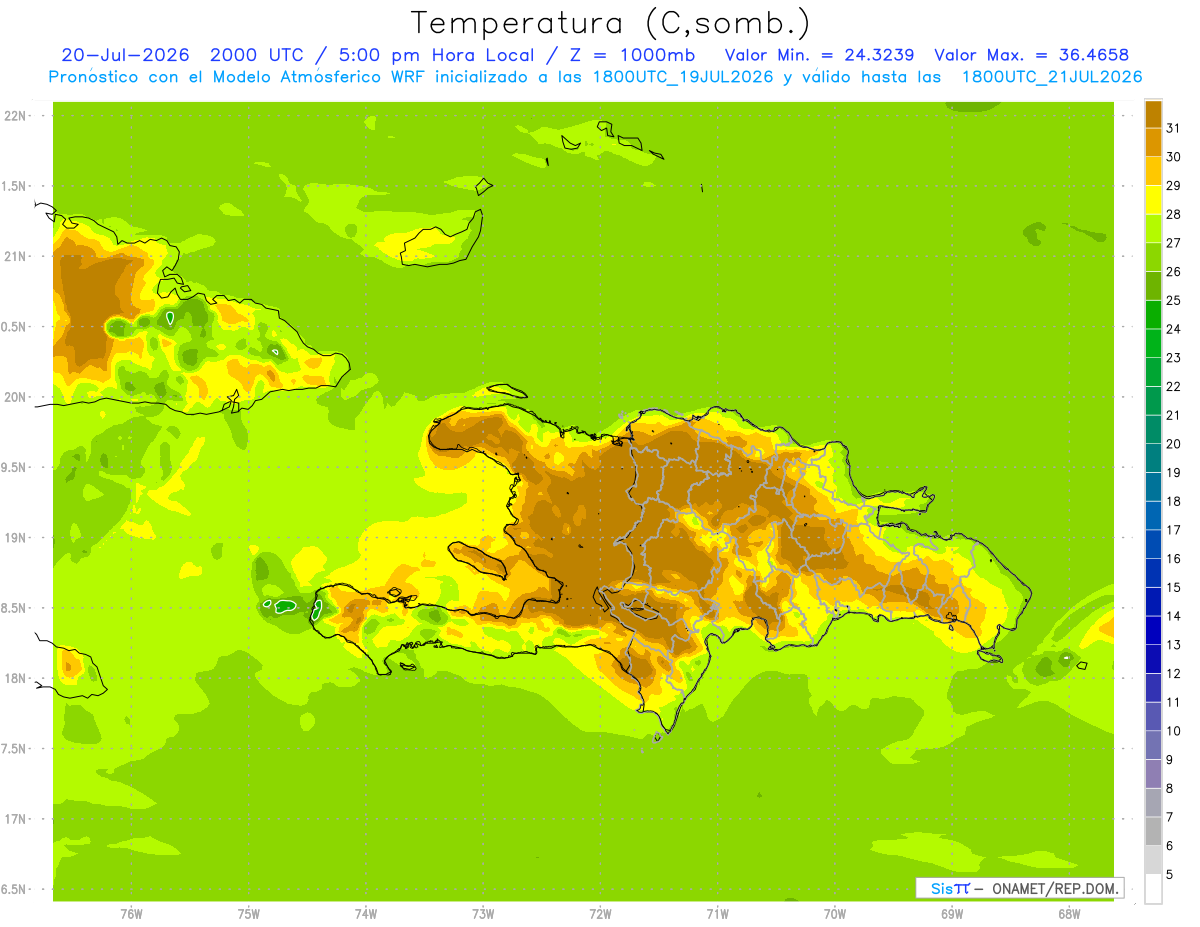
Task: Click the "71W" longitude axis label
Action: [x=717, y=914]
